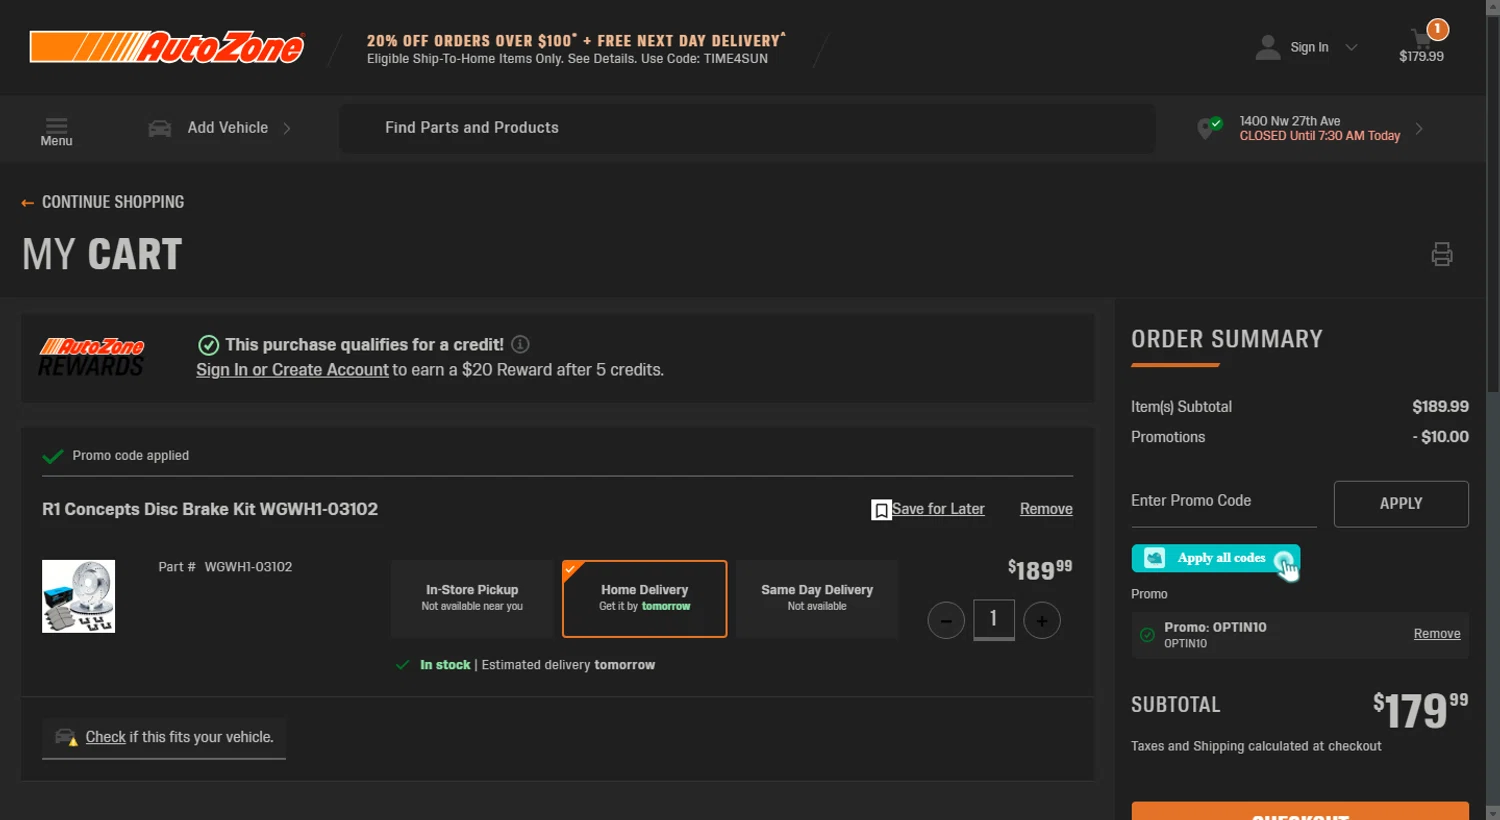Open rewards credit info icon
The height and width of the screenshot is (820, 1500).
click(520, 344)
